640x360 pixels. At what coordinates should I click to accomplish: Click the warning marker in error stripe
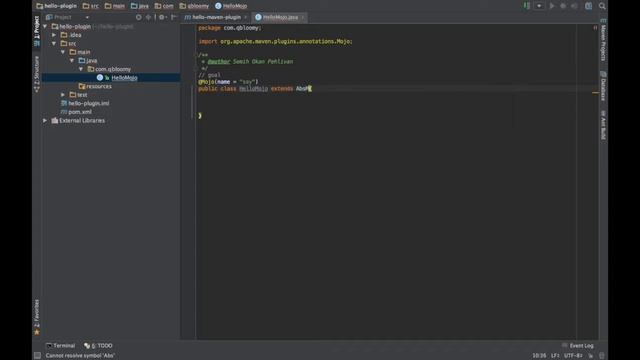pyautogui.click(x=596, y=93)
